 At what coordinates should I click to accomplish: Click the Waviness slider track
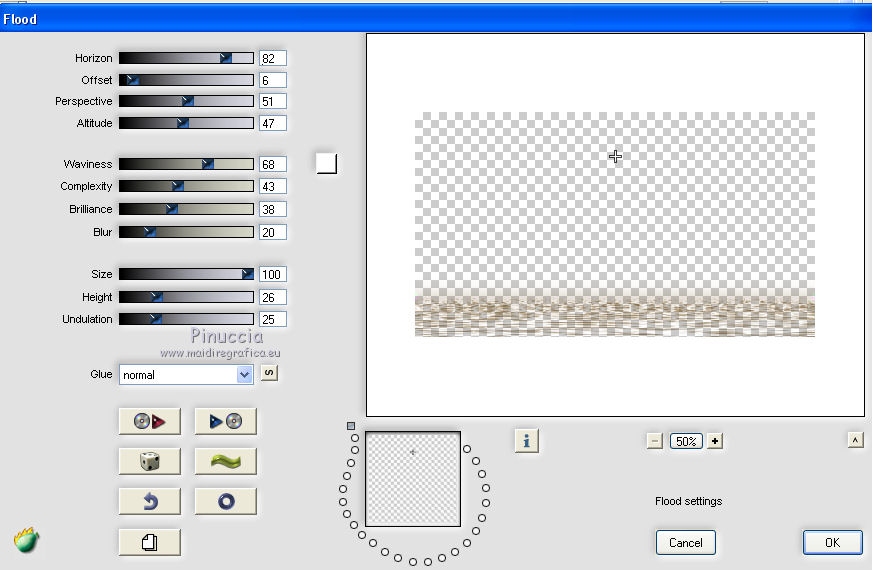(186, 164)
